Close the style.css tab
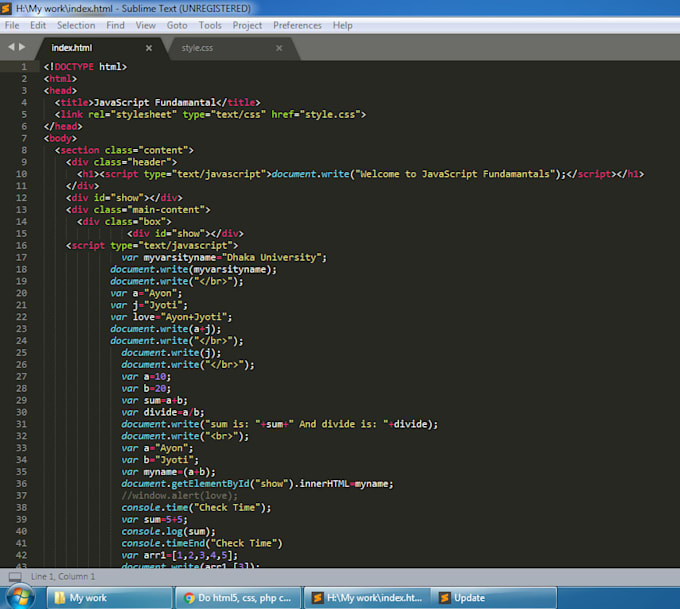The image size is (680, 609). 279,48
